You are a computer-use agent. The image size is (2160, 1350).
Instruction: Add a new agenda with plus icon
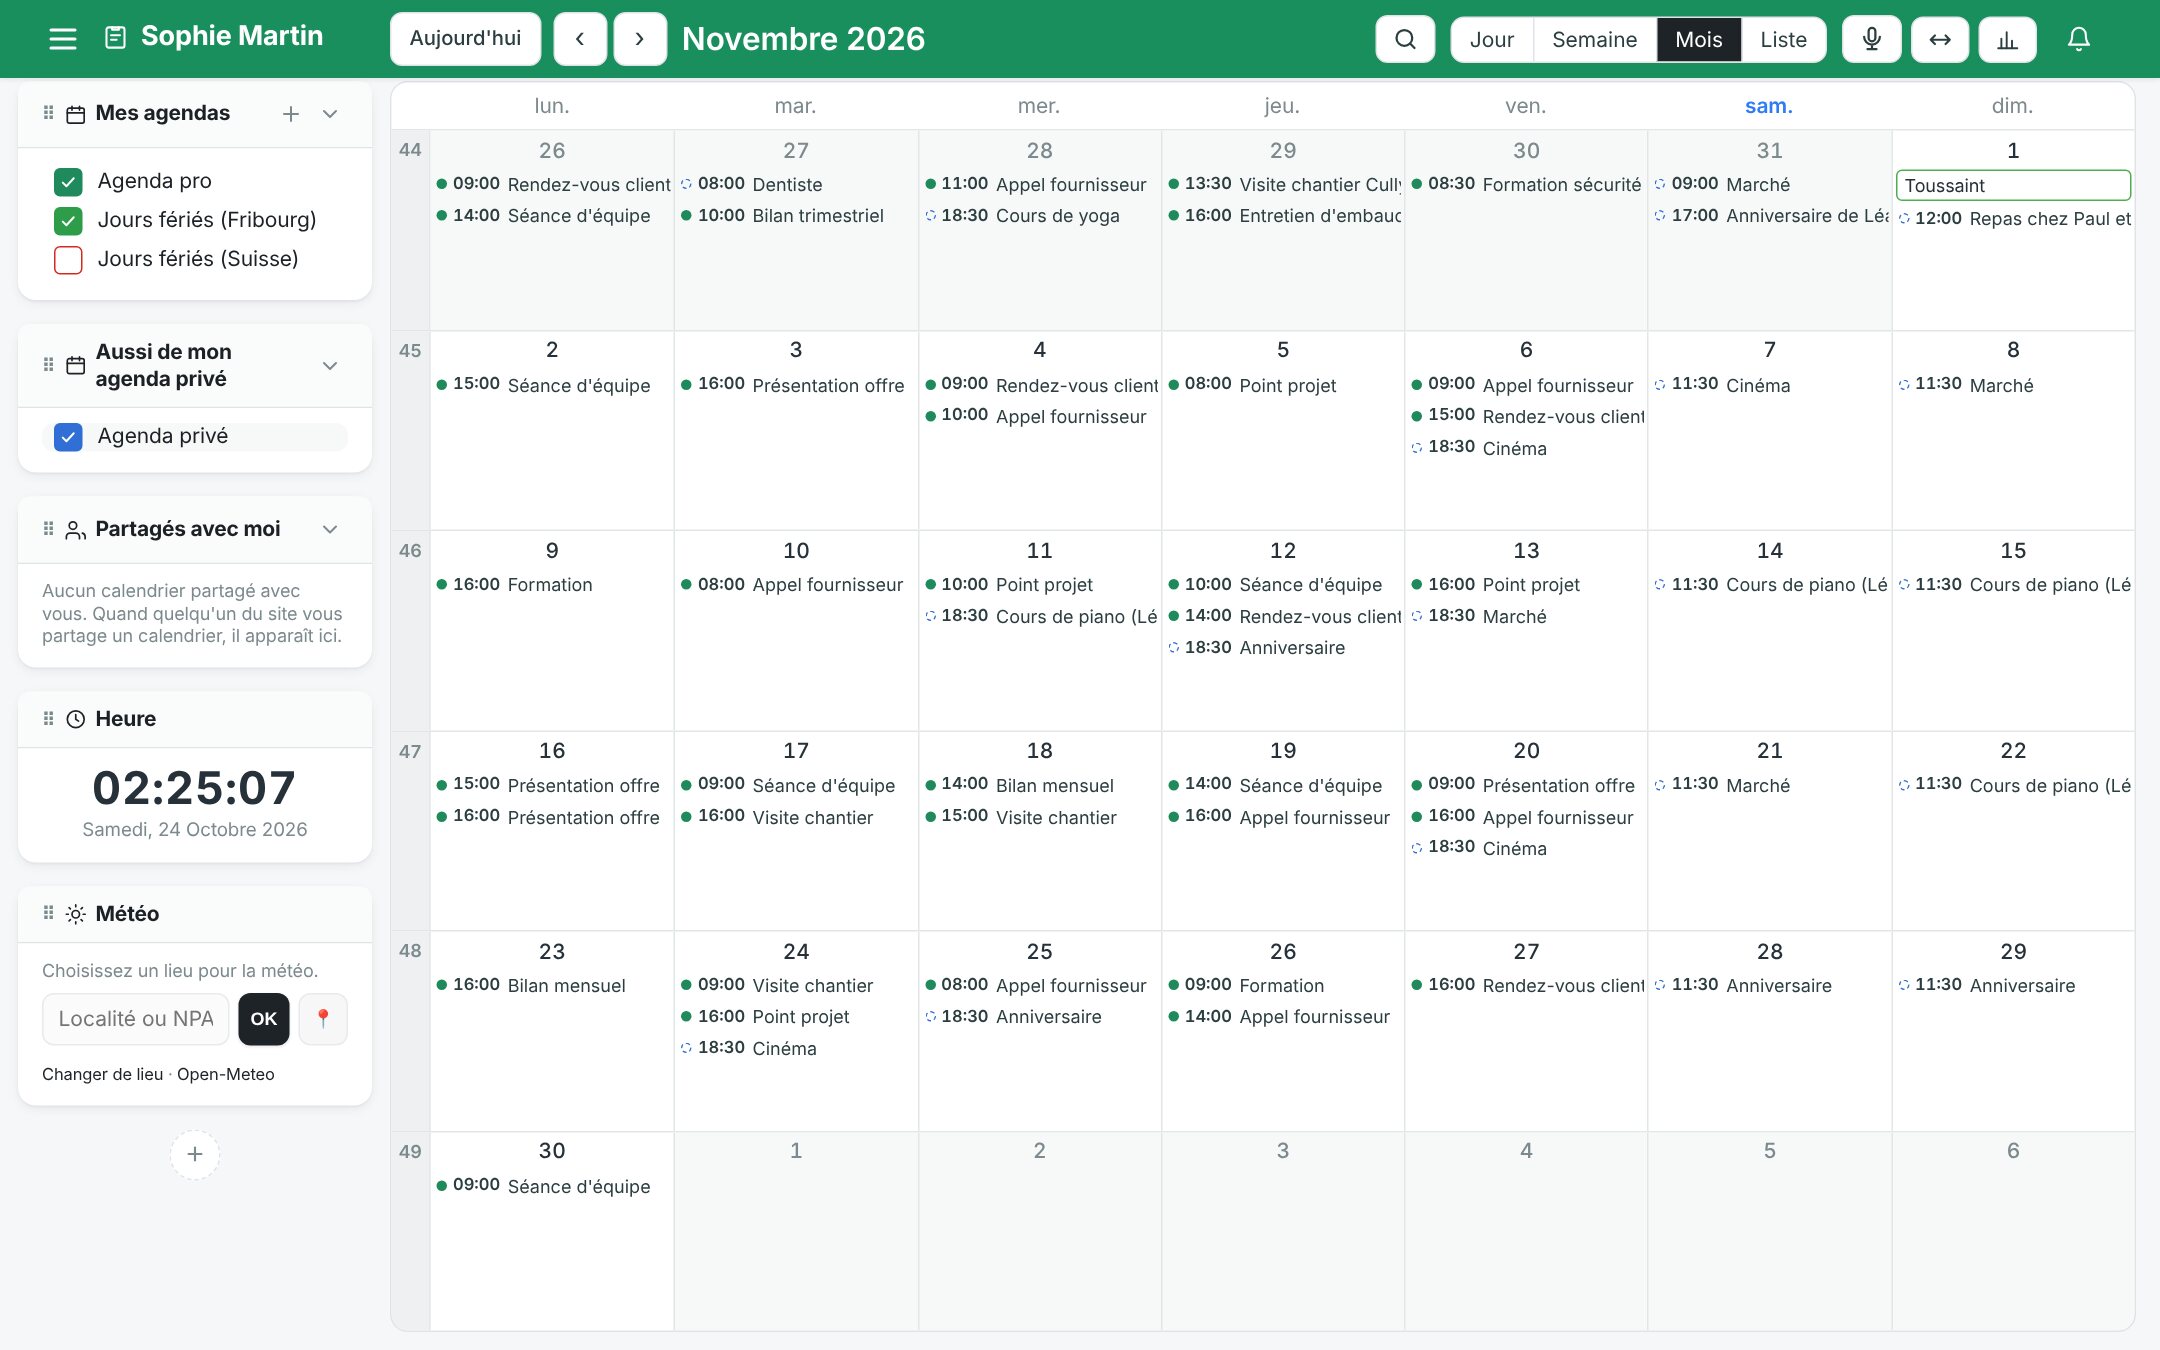pos(291,114)
